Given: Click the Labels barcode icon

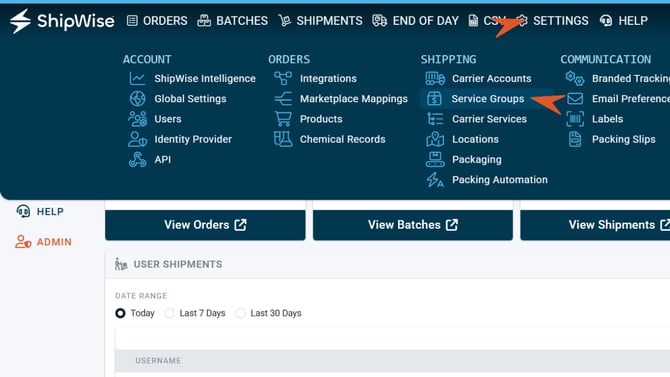Looking at the screenshot, I should pyautogui.click(x=575, y=119).
